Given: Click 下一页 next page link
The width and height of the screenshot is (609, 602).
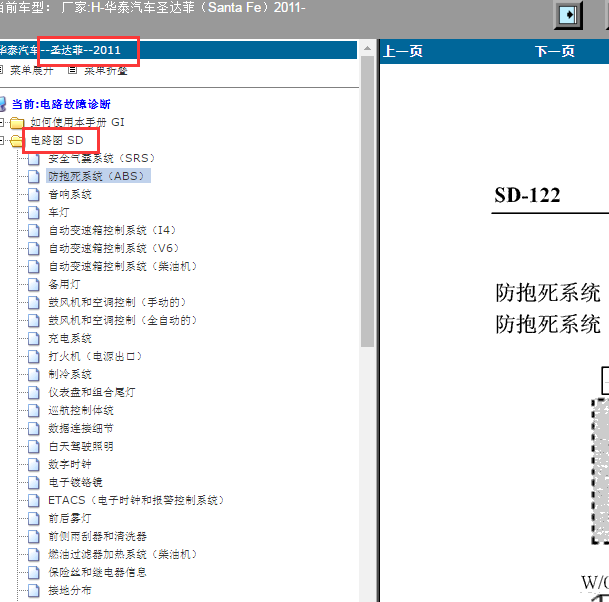Looking at the screenshot, I should click(x=555, y=51).
